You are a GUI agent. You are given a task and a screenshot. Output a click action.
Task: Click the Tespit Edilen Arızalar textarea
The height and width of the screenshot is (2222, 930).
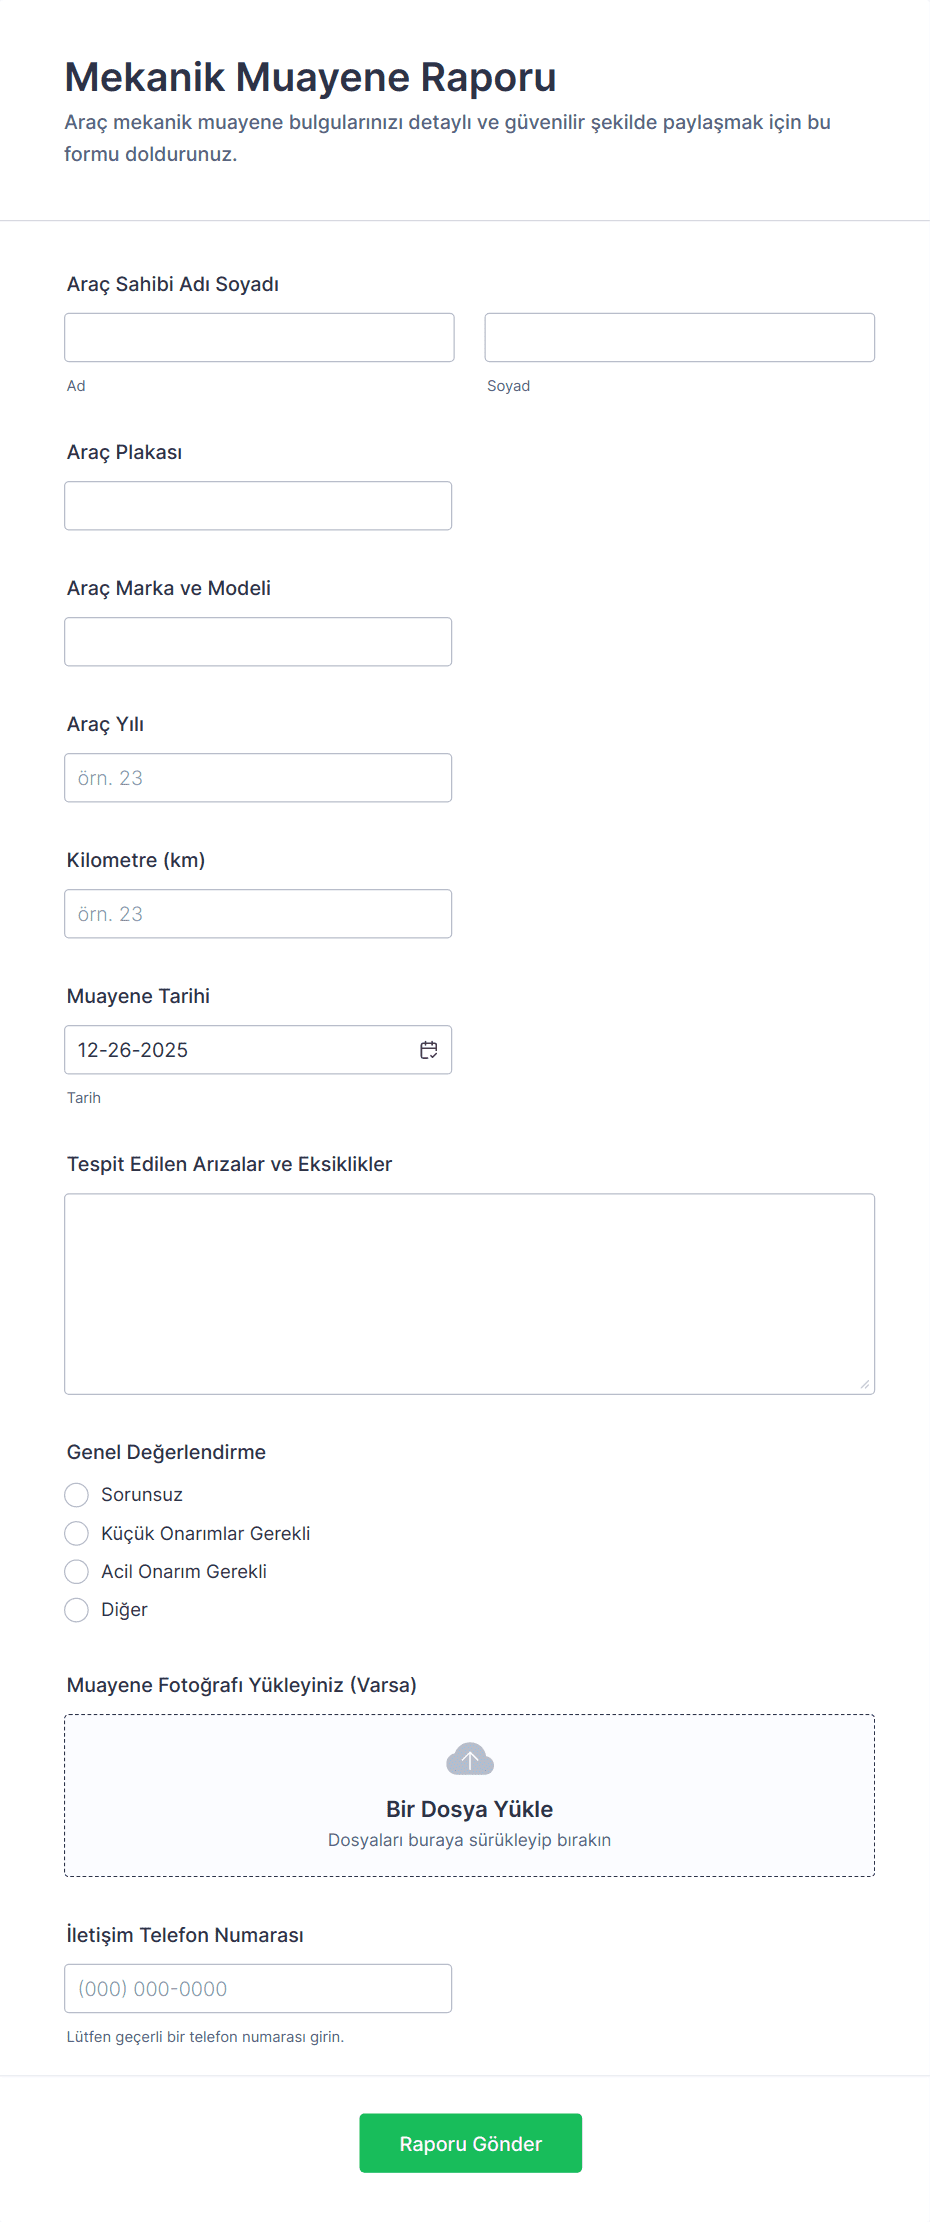click(470, 1294)
